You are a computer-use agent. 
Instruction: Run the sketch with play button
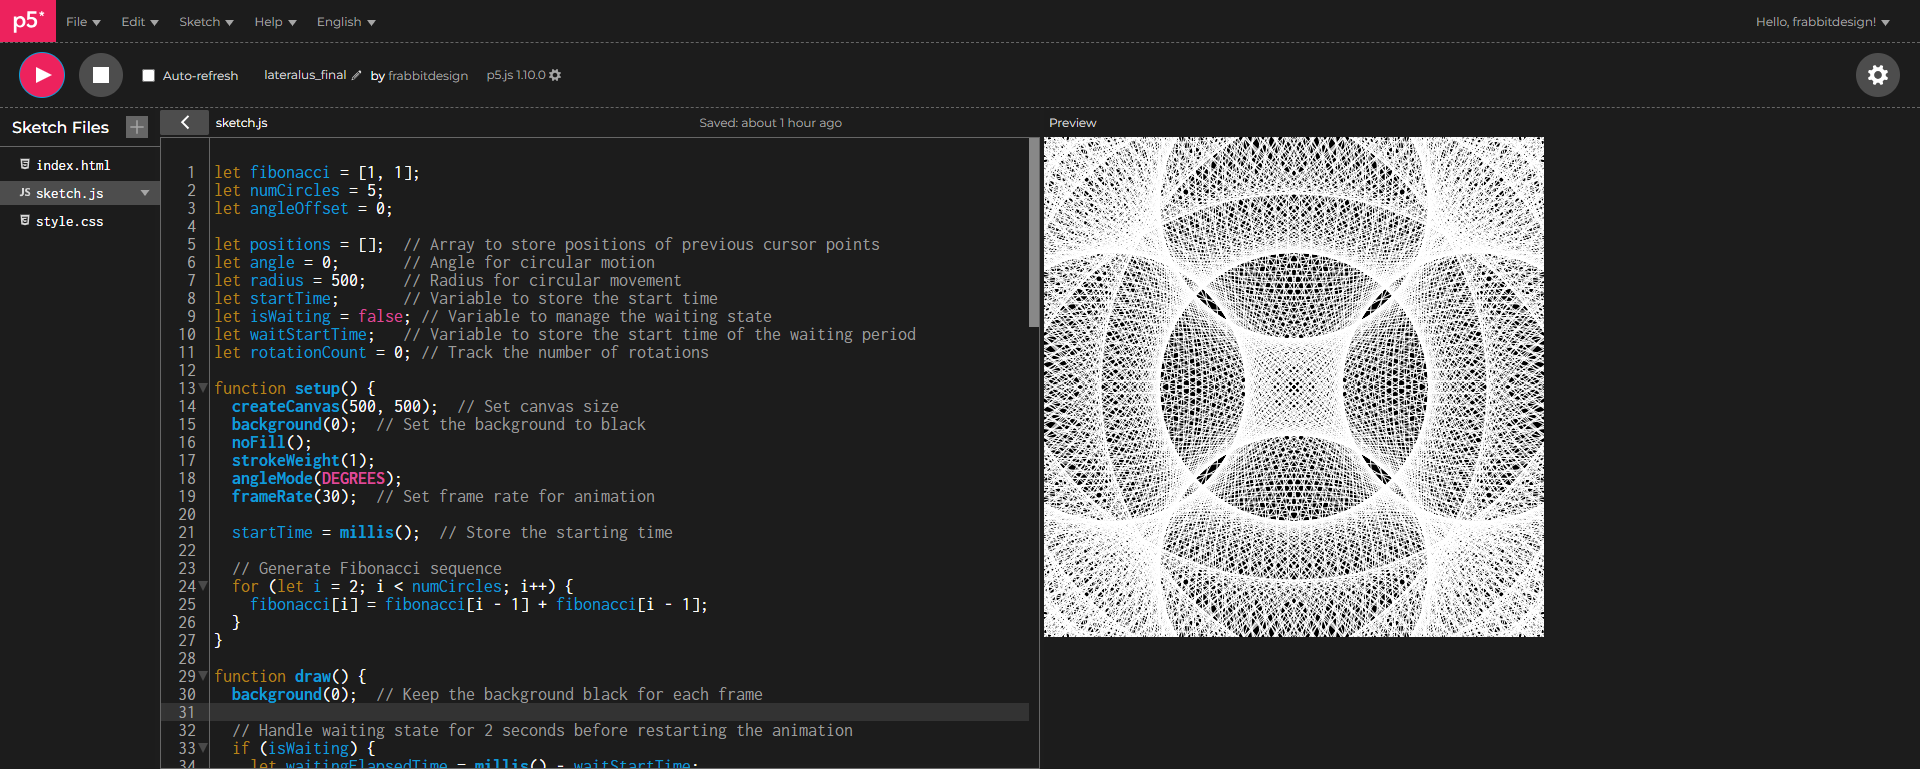pyautogui.click(x=42, y=75)
